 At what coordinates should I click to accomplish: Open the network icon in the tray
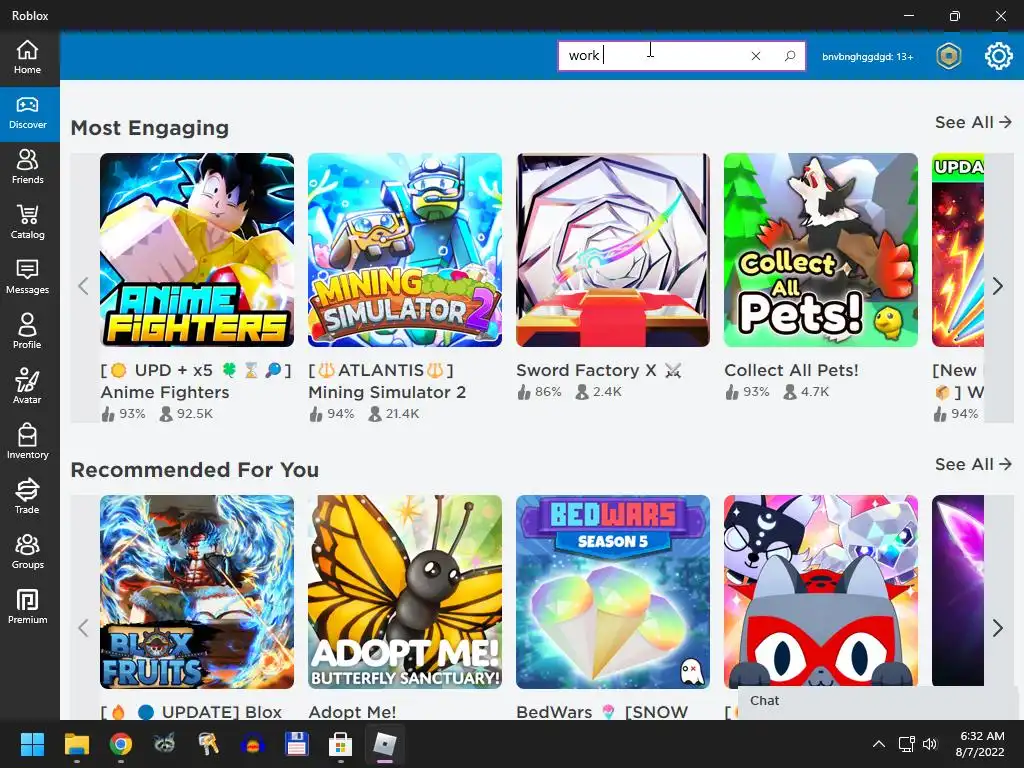(906, 744)
